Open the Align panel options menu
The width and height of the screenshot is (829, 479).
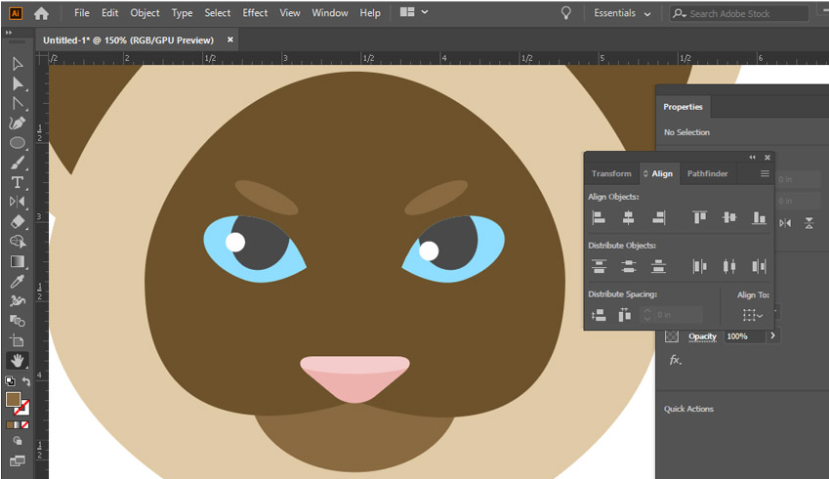(764, 173)
